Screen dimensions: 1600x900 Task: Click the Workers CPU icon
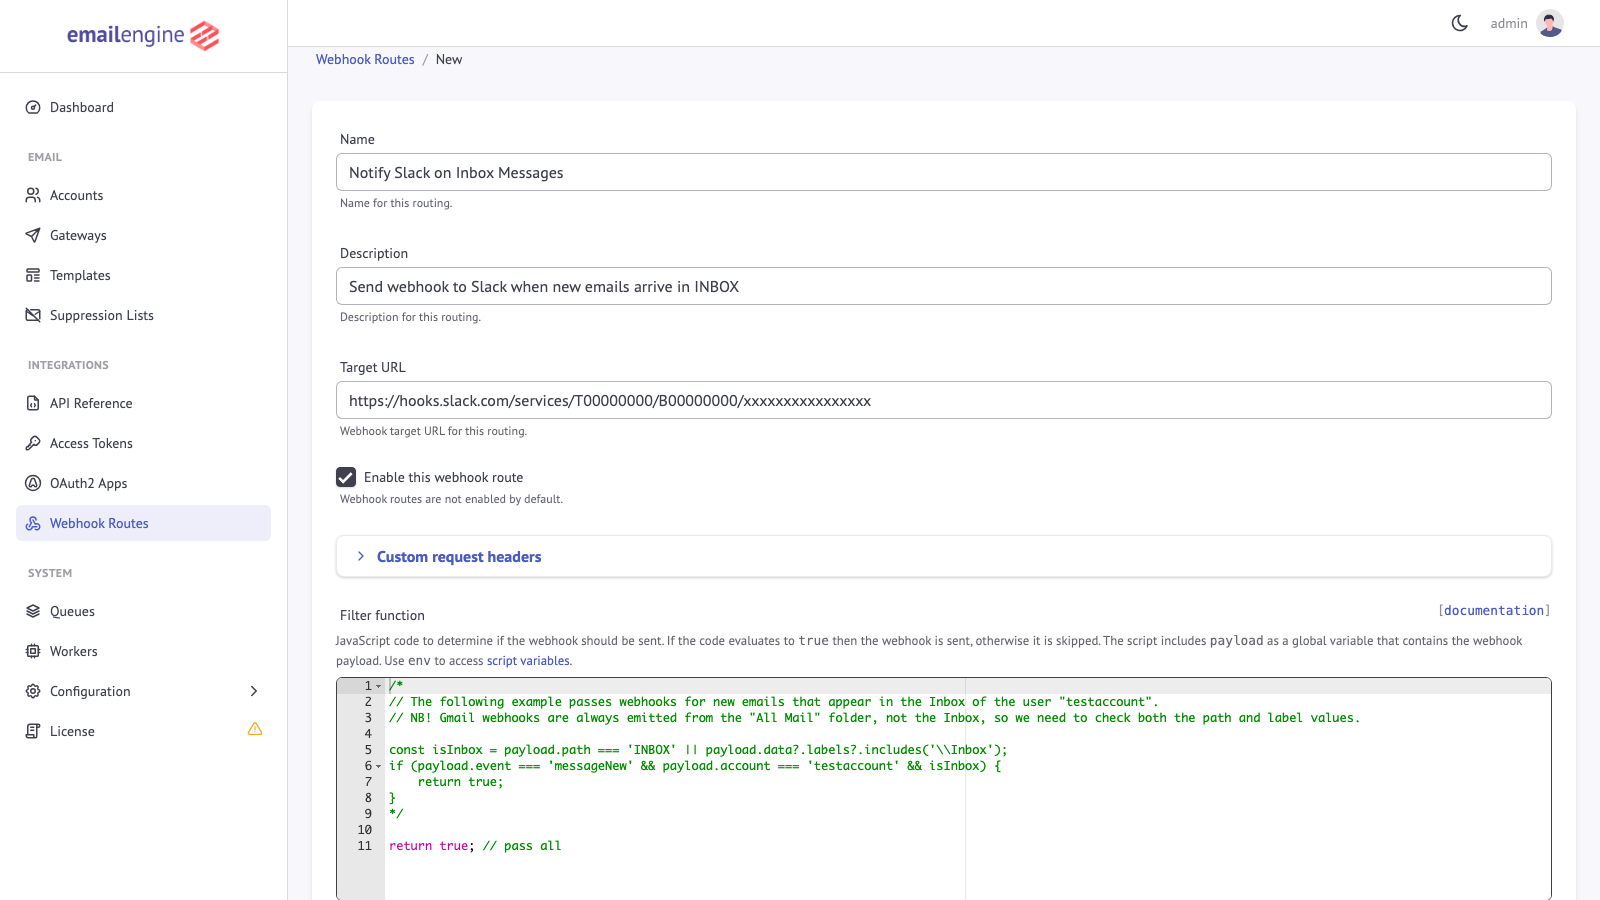(x=33, y=651)
